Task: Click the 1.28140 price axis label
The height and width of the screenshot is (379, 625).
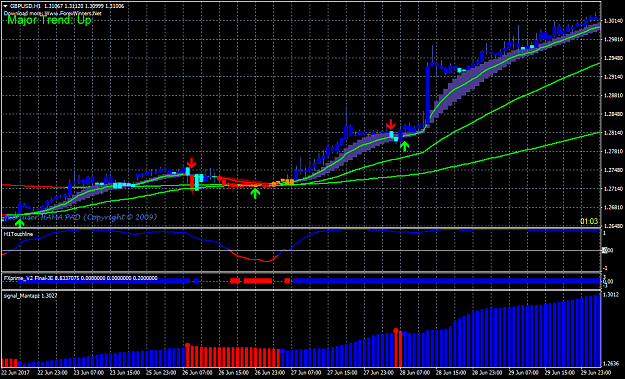Action: [613, 133]
